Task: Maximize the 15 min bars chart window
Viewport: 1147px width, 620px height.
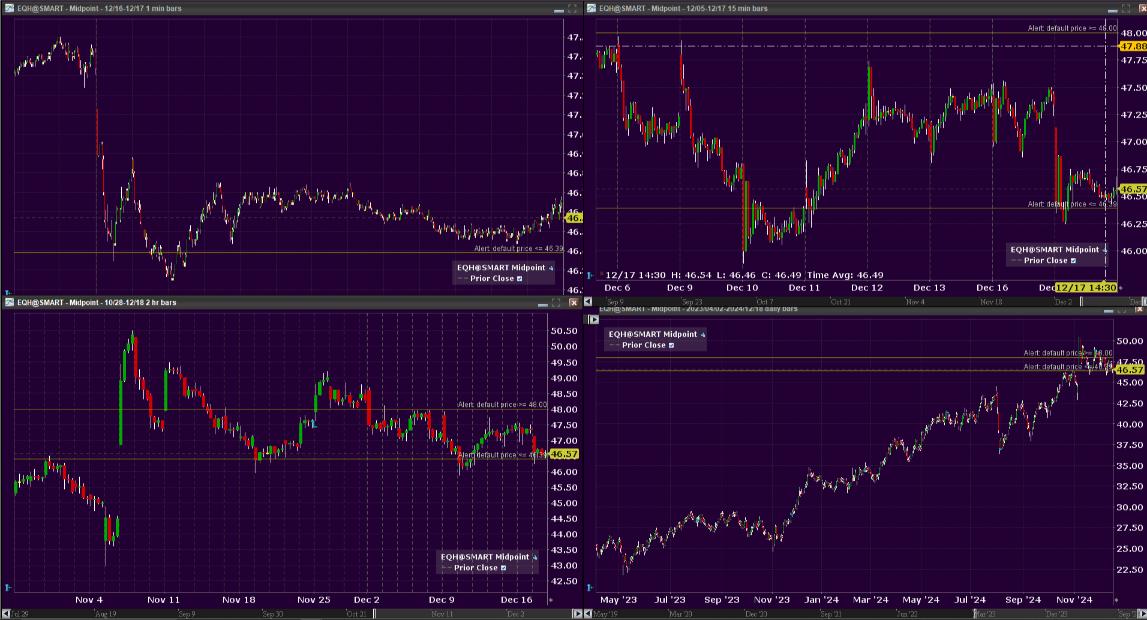Action: [1124, 9]
